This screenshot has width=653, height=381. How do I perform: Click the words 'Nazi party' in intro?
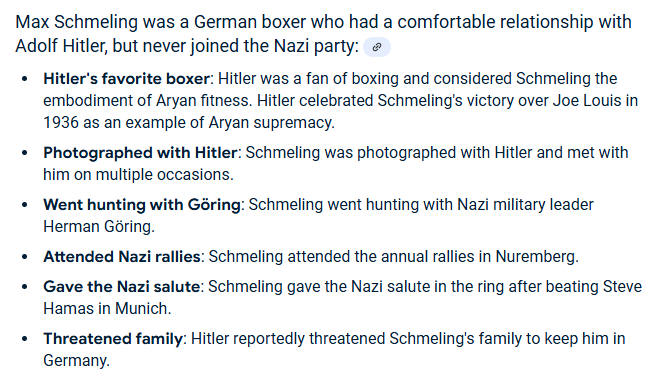click(314, 46)
